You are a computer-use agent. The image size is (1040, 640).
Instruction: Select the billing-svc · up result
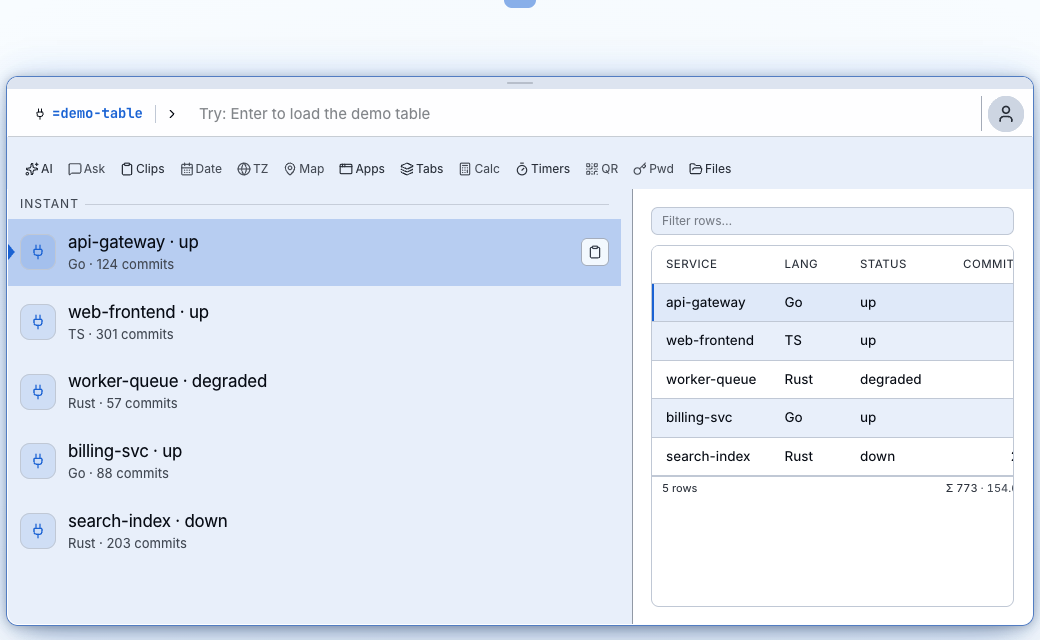click(314, 462)
